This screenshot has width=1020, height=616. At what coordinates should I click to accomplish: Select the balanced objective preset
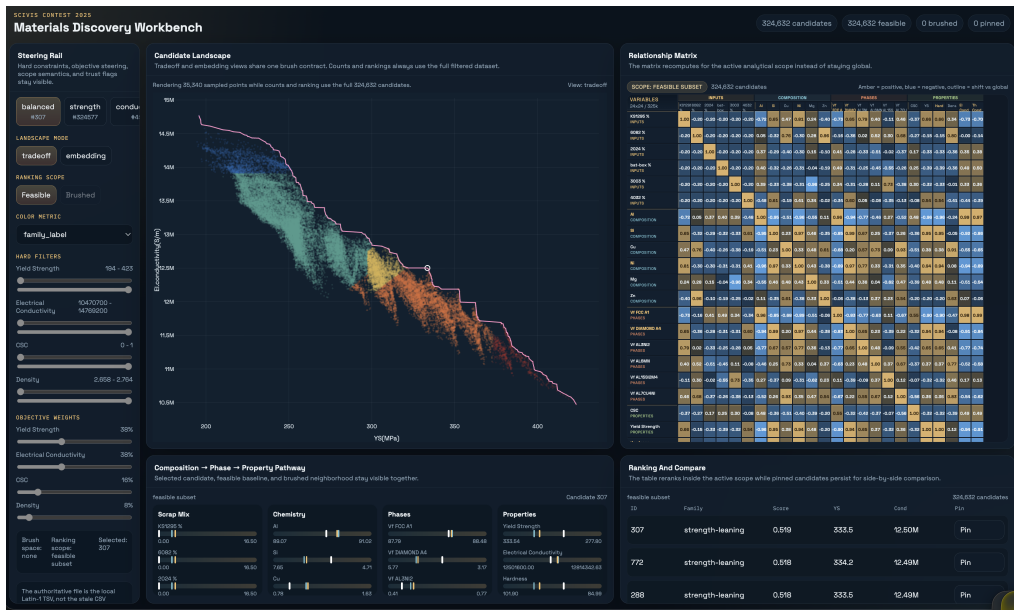[38, 111]
